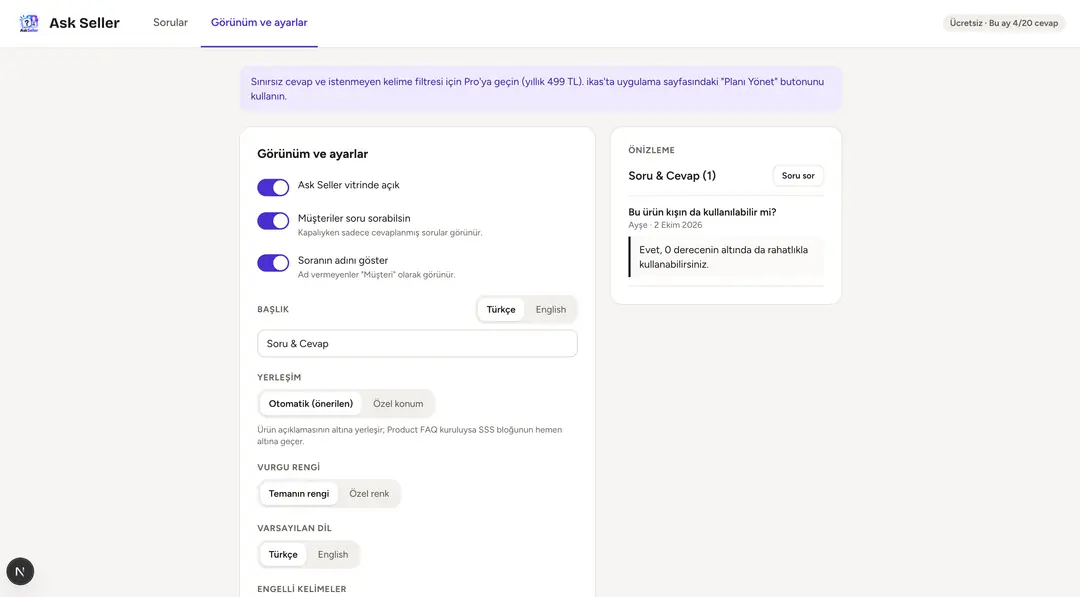The width and height of the screenshot is (1080, 597).
Task: Turn off the Soranın adını göster switch
Action: [273, 263]
